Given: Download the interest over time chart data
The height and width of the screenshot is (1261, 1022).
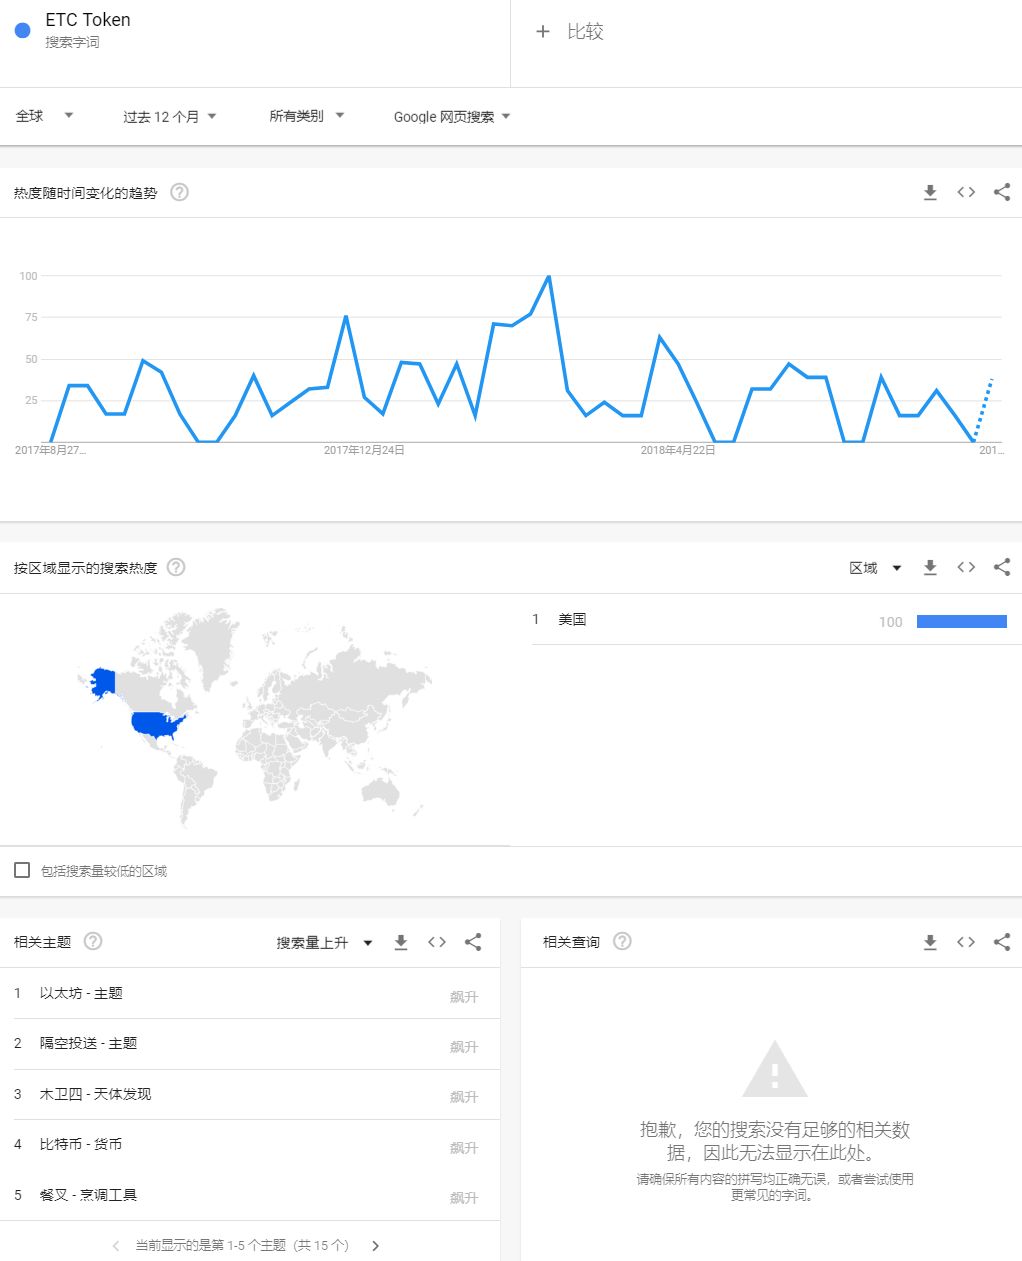Looking at the screenshot, I should pos(930,193).
